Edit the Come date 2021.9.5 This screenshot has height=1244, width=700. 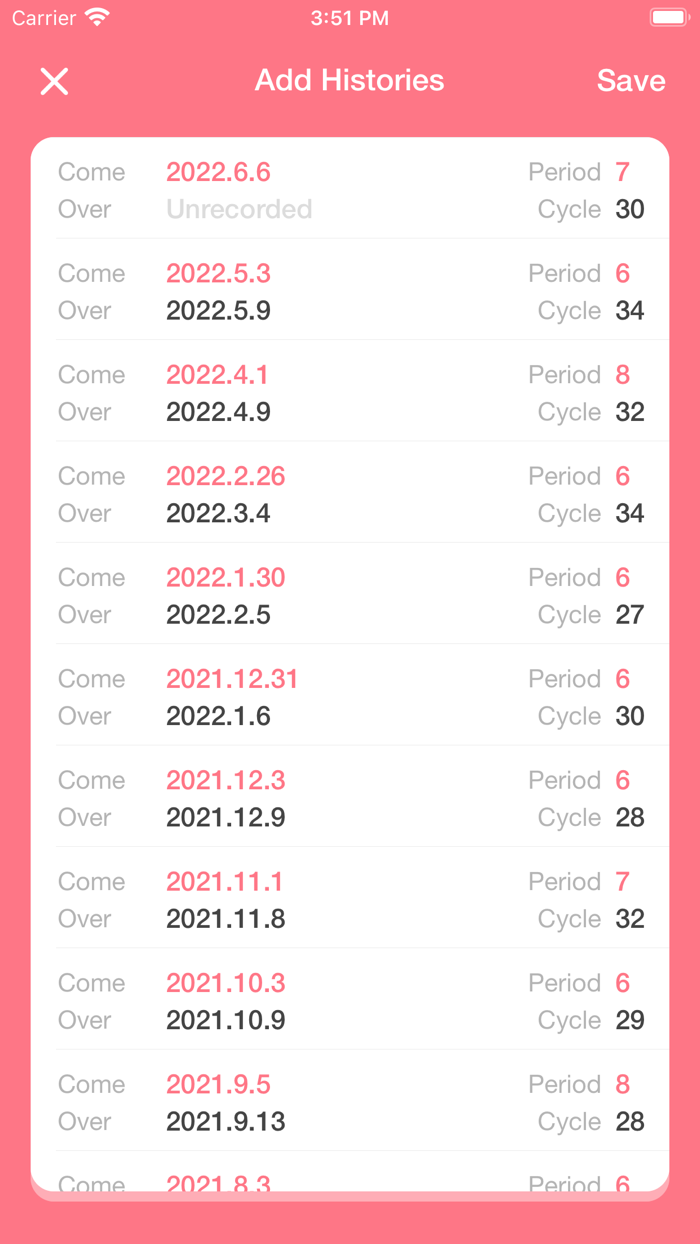tap(218, 1084)
